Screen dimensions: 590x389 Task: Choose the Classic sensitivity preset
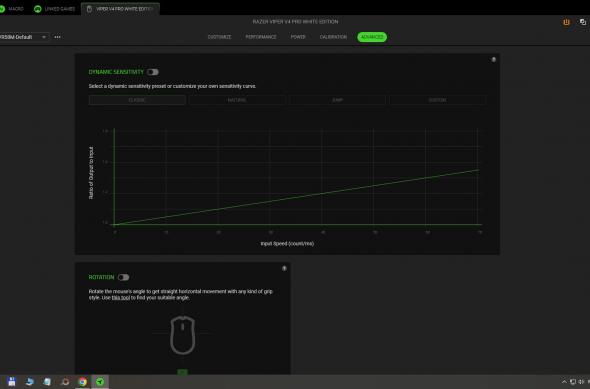(x=137, y=100)
